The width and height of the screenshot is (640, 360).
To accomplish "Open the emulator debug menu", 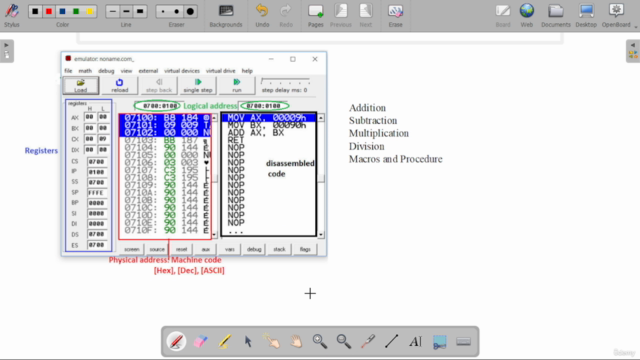I will [106, 71].
